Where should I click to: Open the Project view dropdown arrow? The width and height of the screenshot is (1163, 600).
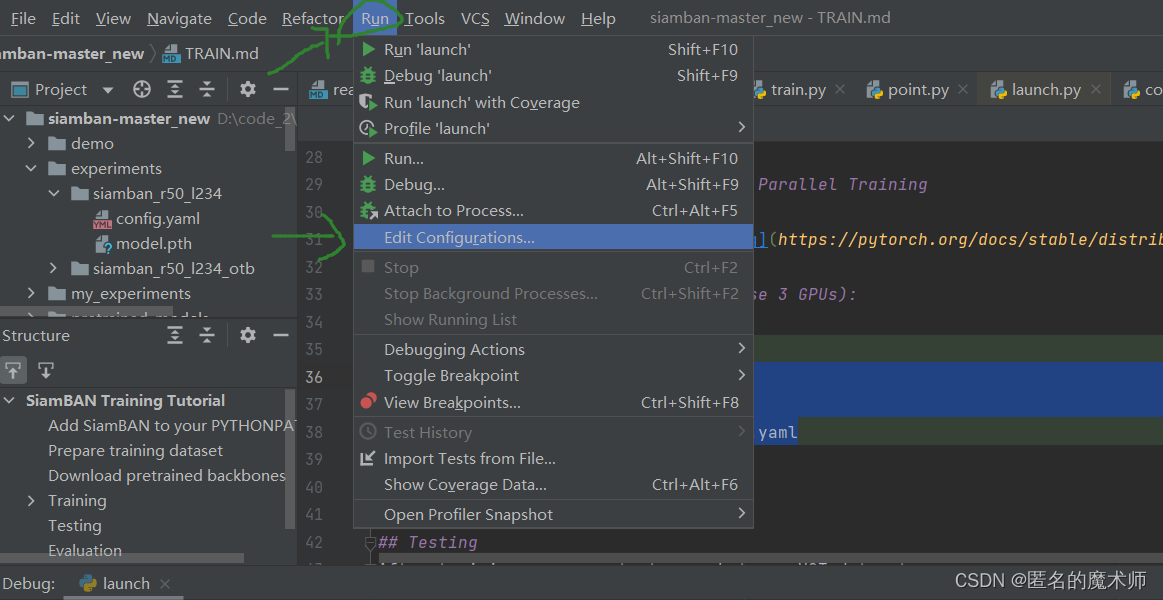(x=106, y=89)
